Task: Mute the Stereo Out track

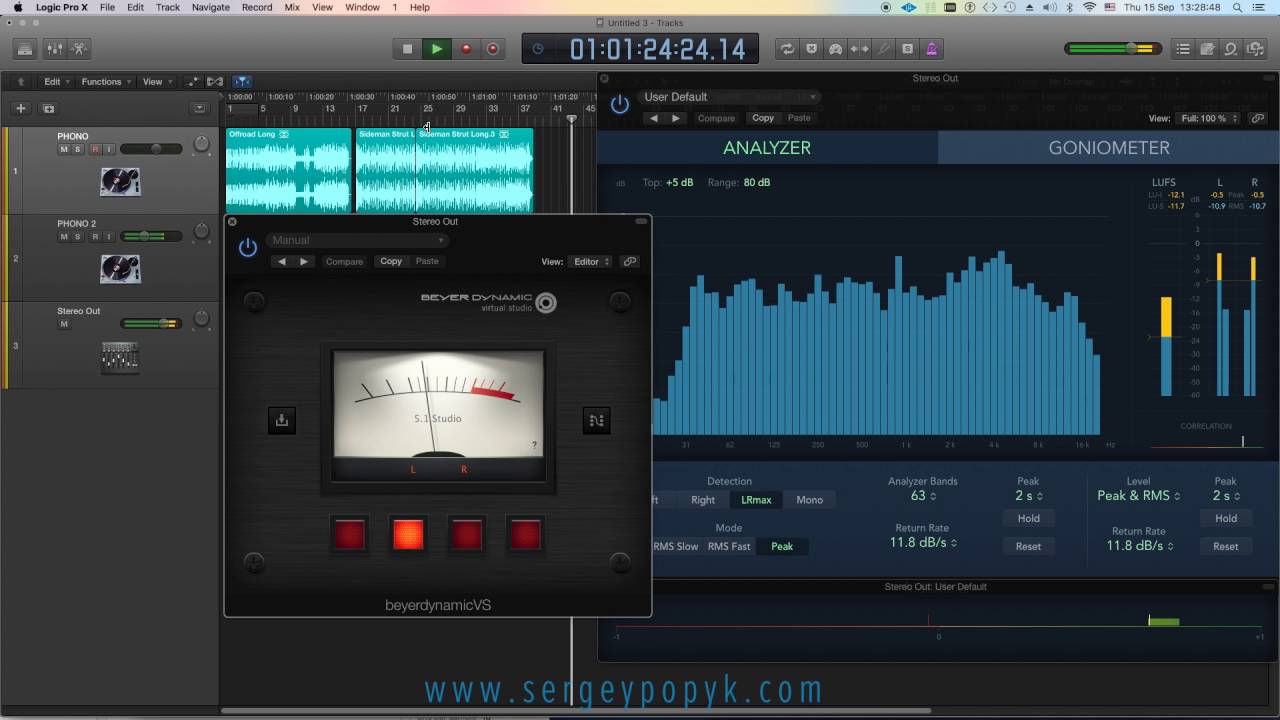Action: [x=64, y=324]
